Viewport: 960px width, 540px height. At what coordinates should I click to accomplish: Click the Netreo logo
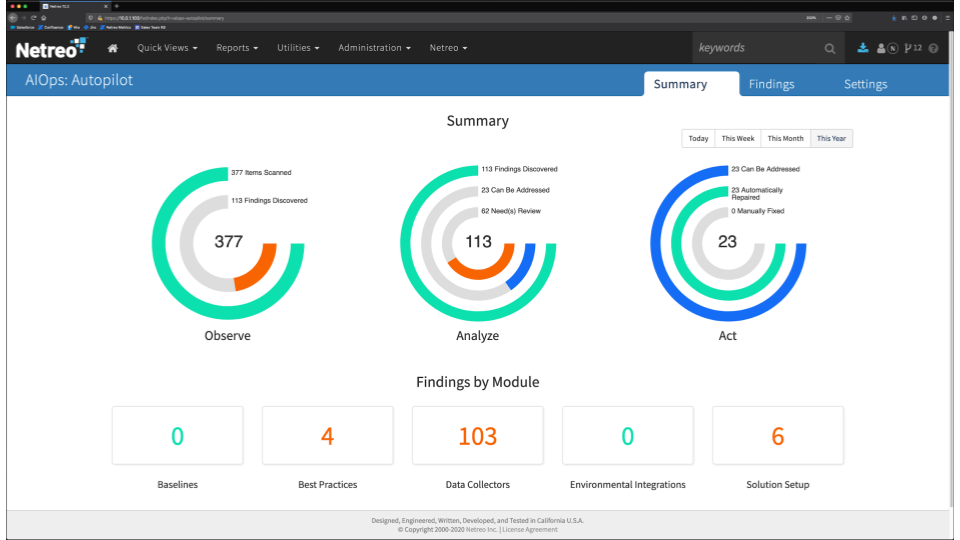pyautogui.click(x=51, y=48)
